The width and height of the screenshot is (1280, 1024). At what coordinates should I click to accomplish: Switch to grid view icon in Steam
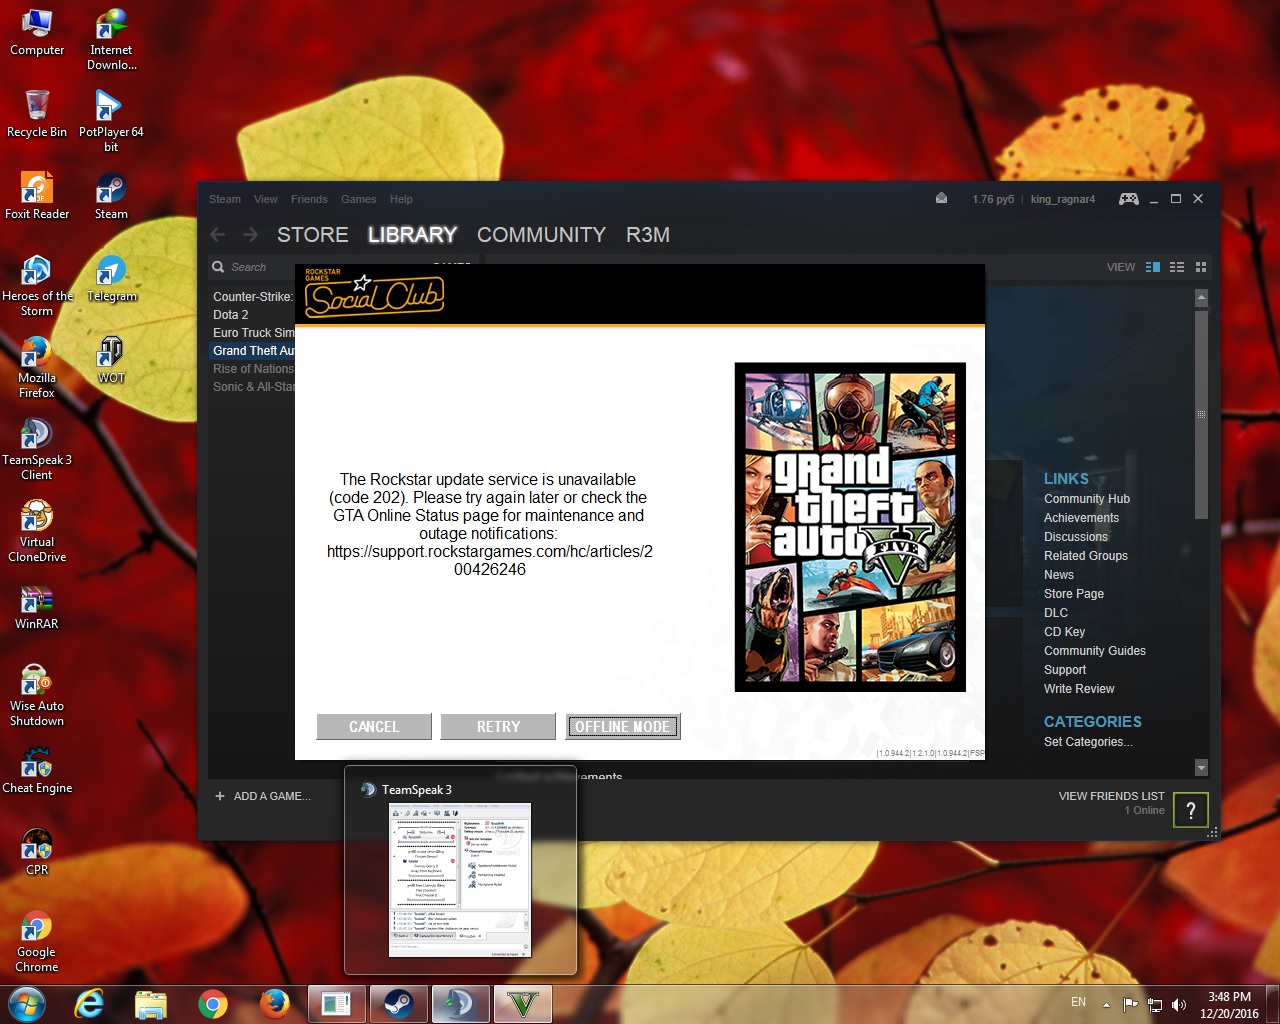click(1201, 267)
